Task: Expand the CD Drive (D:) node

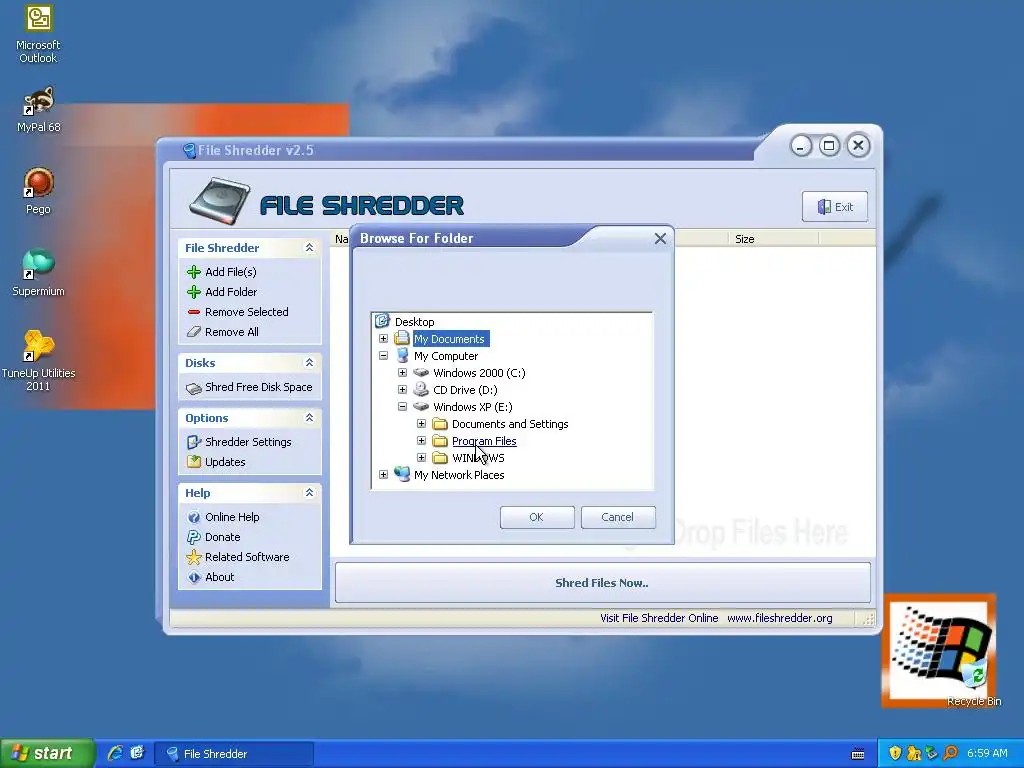Action: [x=402, y=389]
